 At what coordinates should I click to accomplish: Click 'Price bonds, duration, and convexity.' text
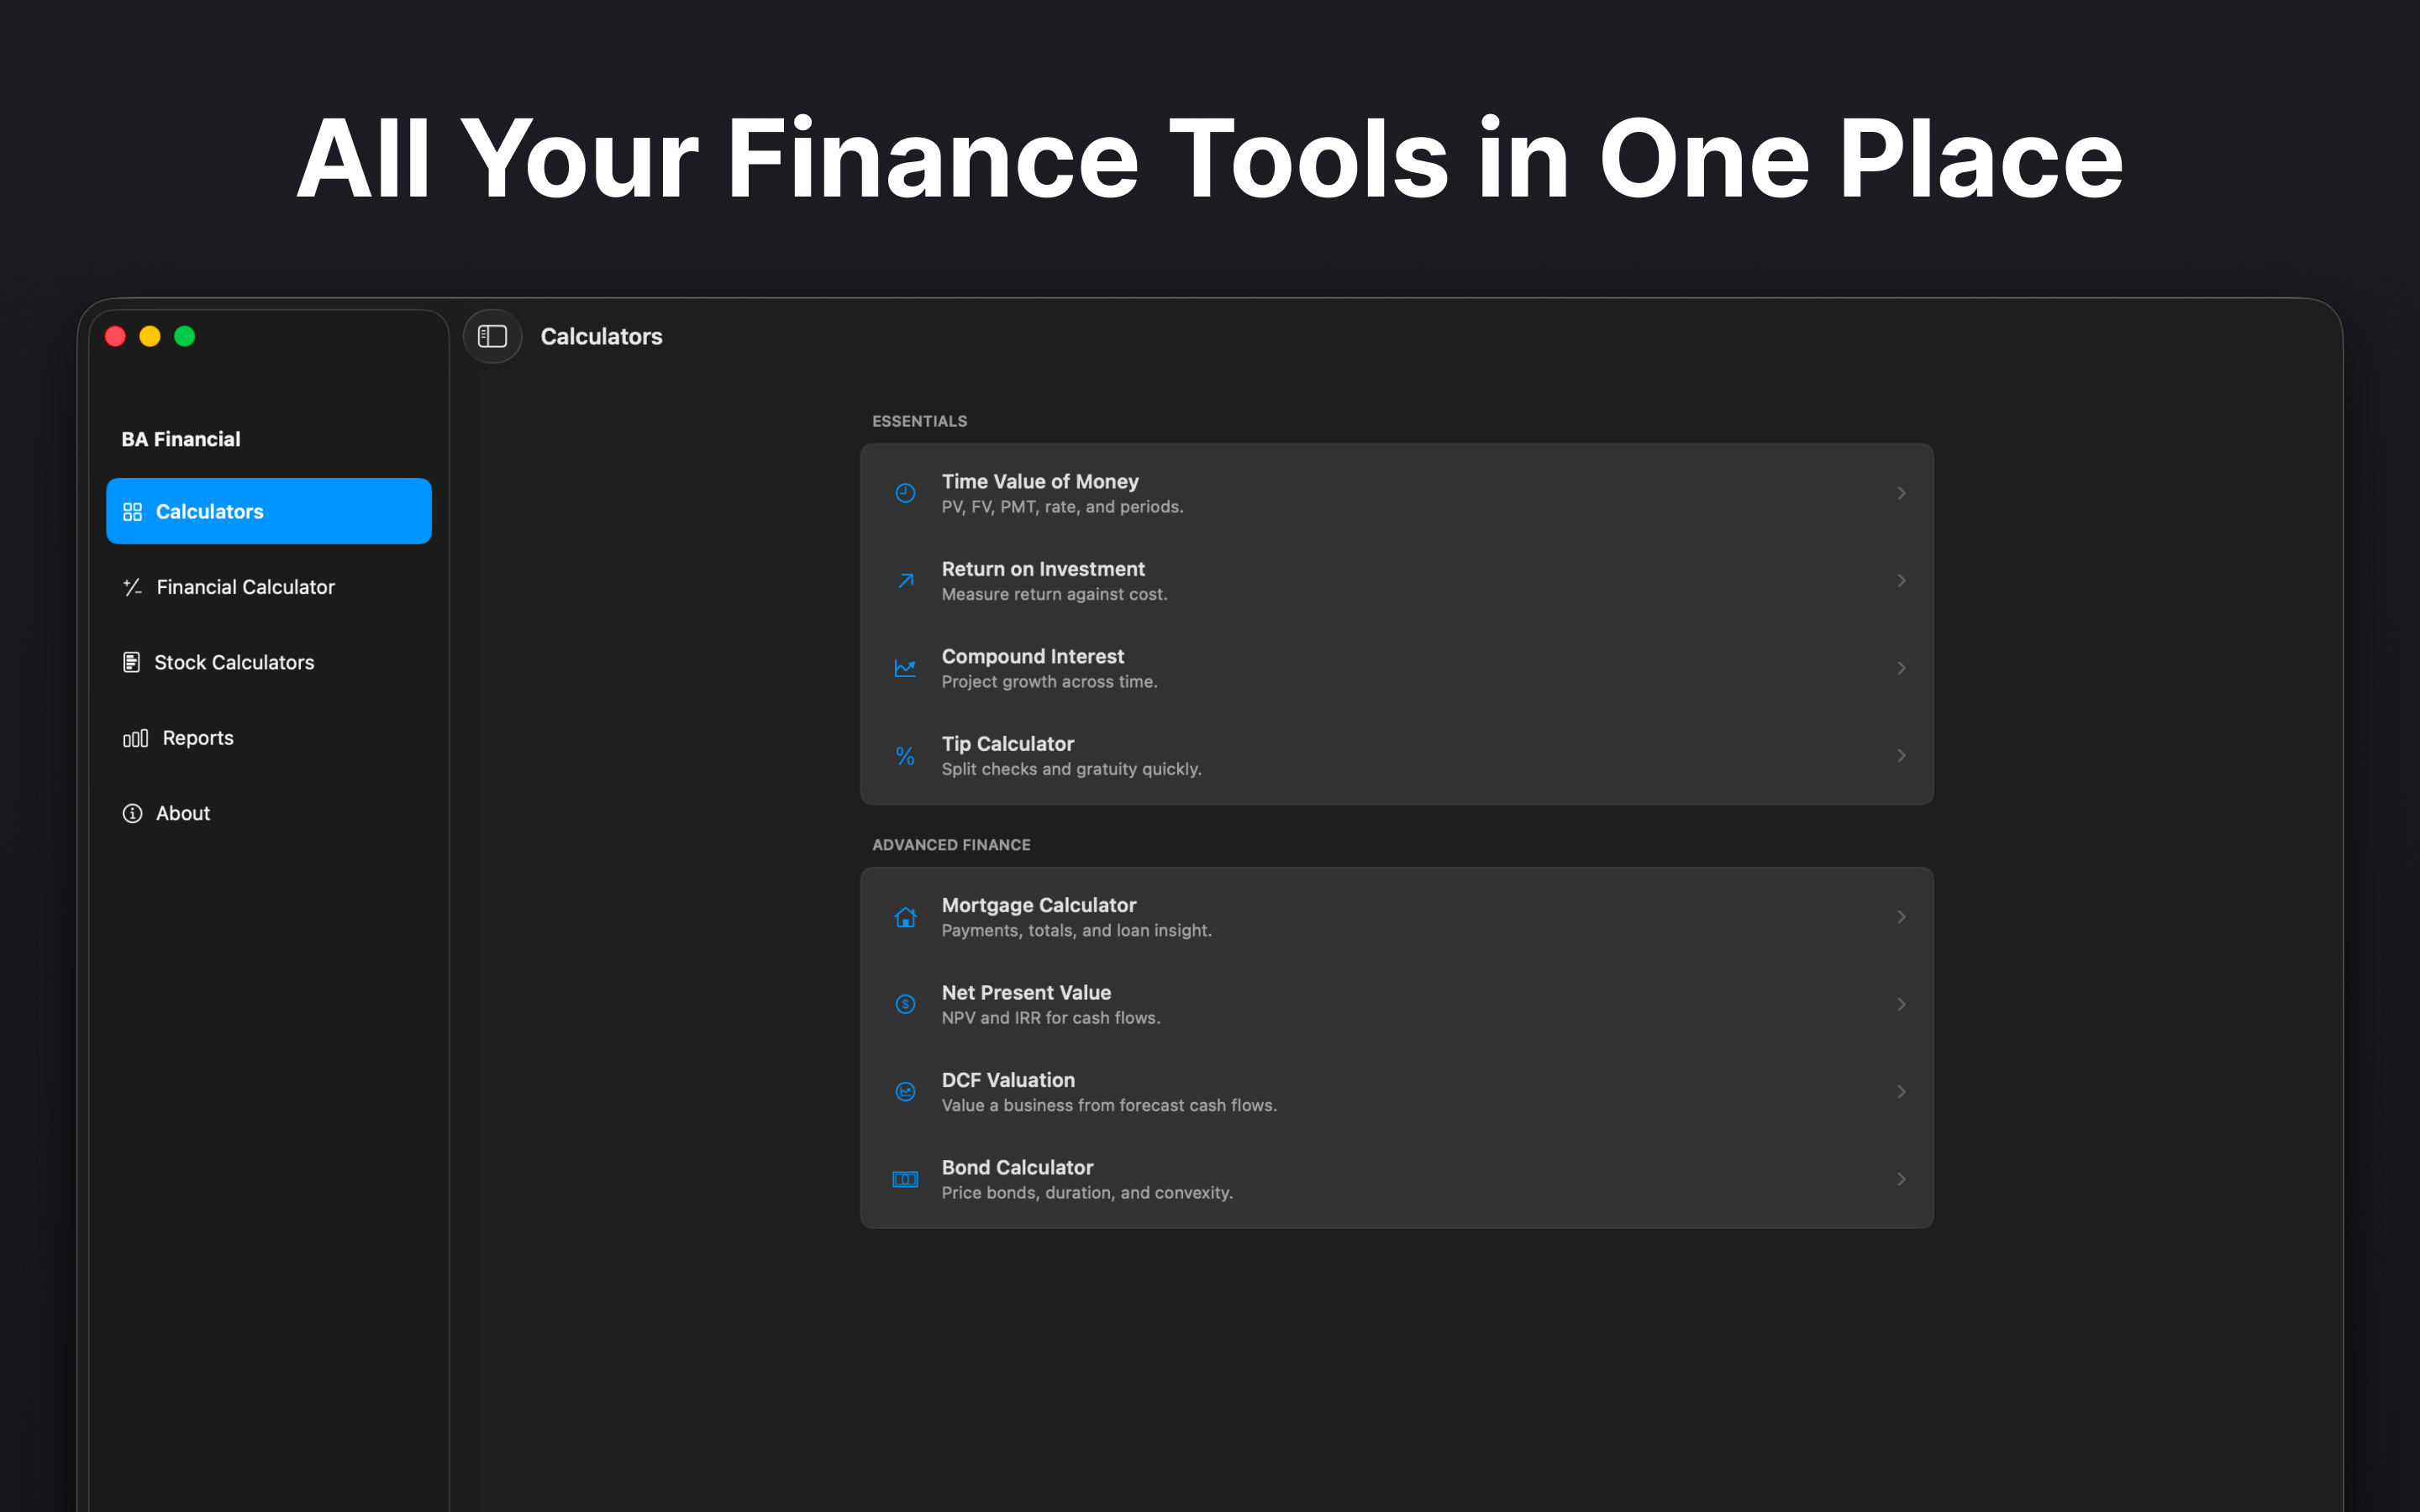tap(1087, 1193)
